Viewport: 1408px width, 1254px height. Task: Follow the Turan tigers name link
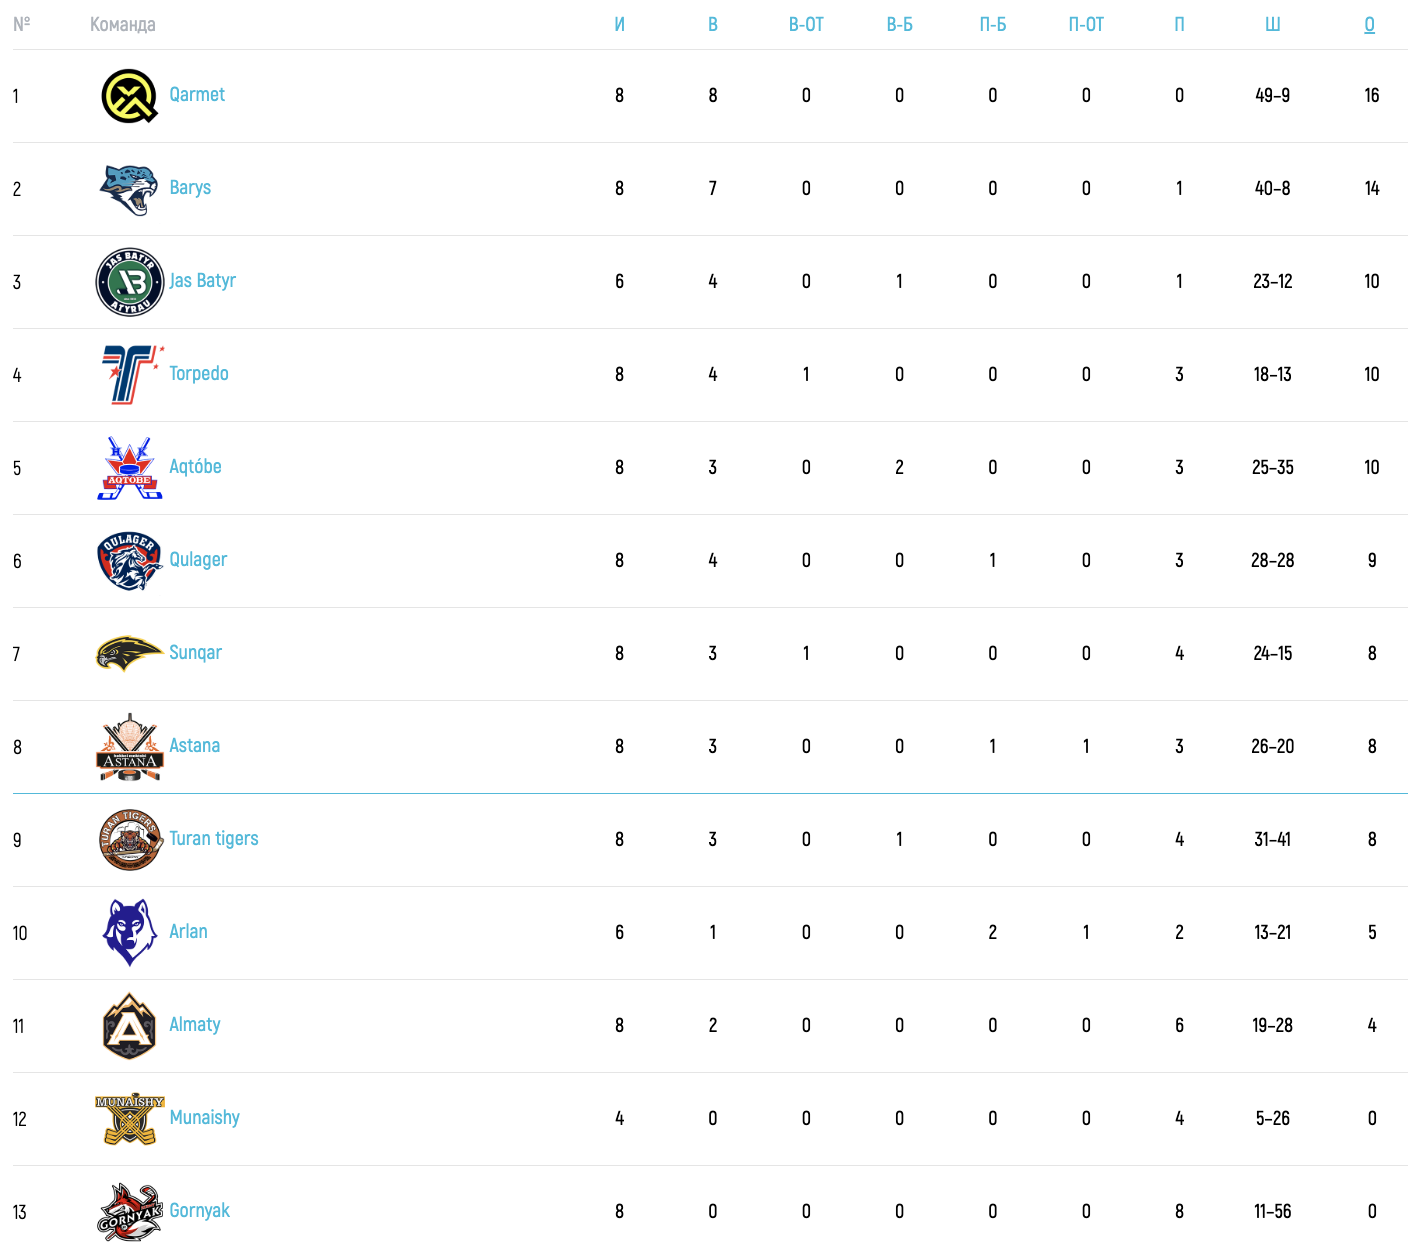[x=214, y=839]
